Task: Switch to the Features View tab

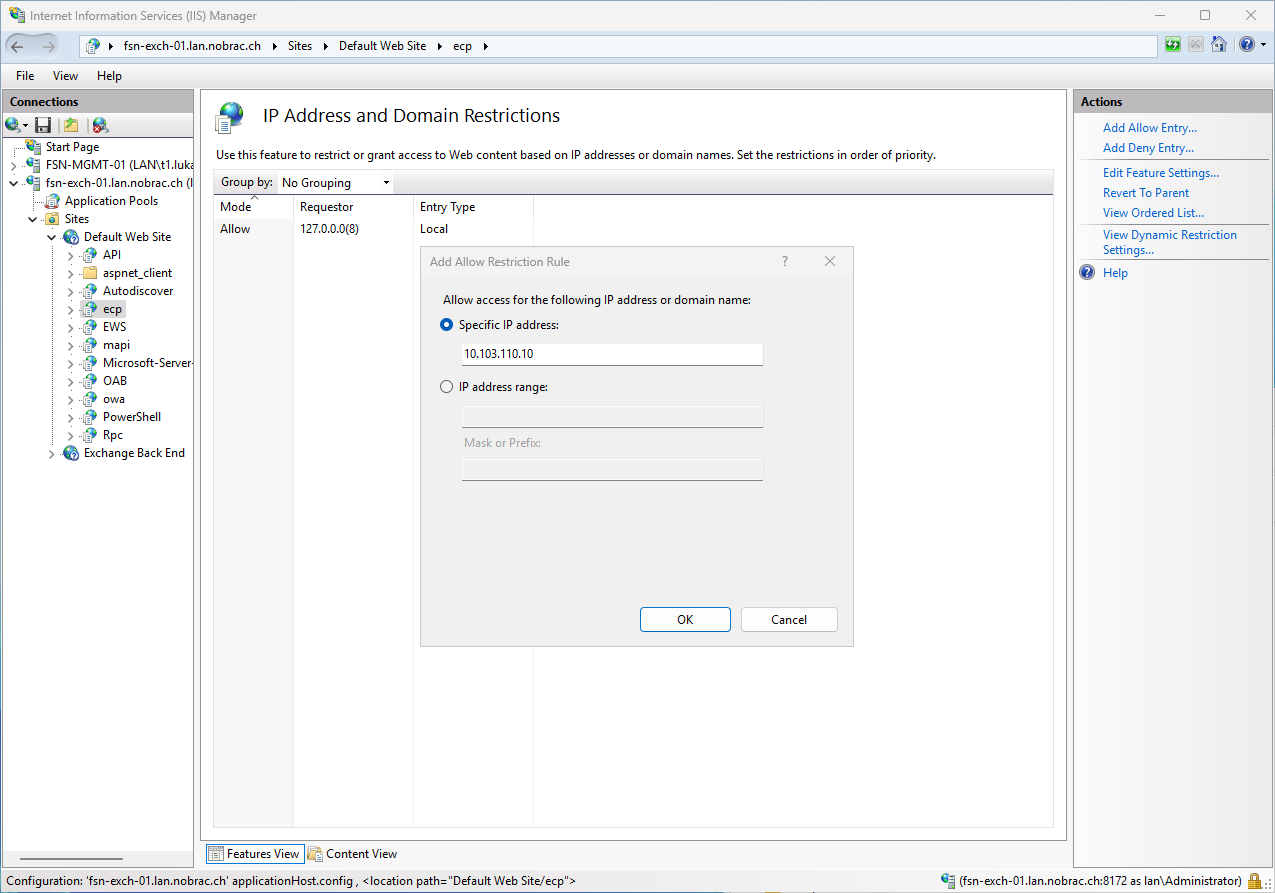Action: [254, 854]
